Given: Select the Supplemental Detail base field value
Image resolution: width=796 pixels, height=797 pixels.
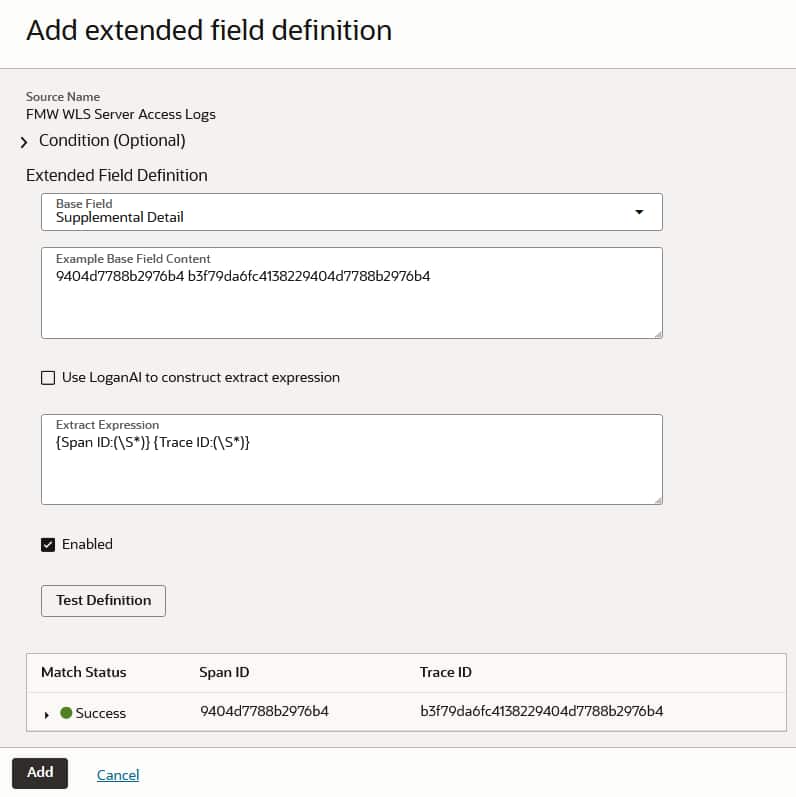Looking at the screenshot, I should click(120, 217).
